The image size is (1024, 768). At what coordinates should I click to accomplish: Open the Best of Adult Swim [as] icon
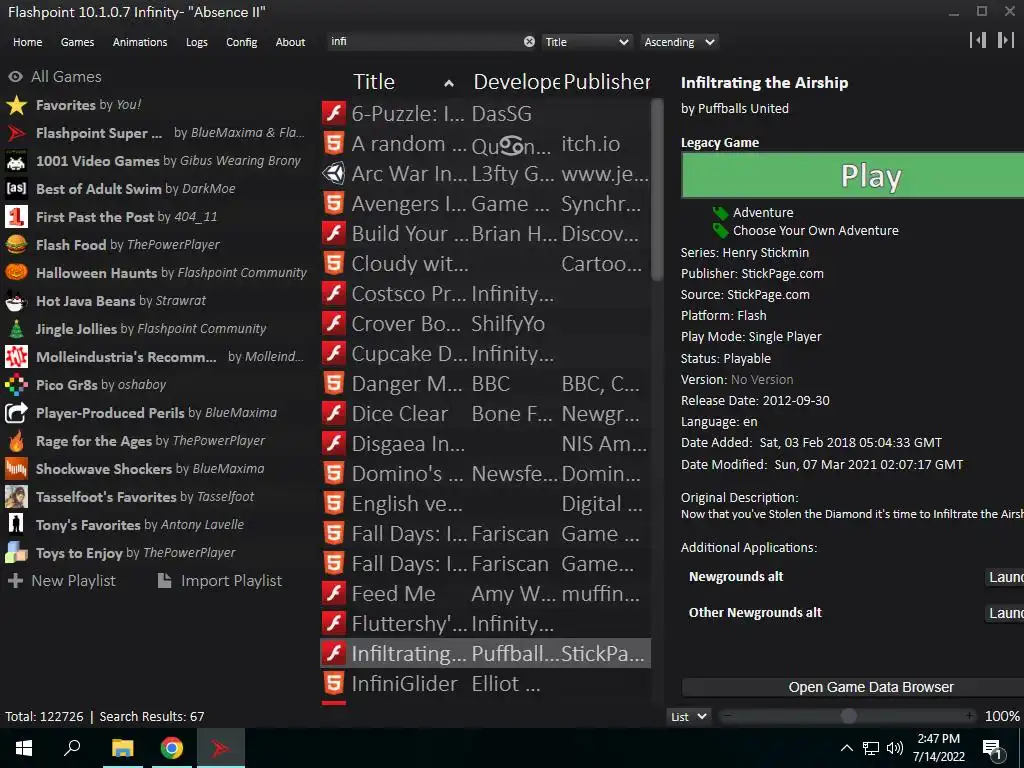click(16, 189)
